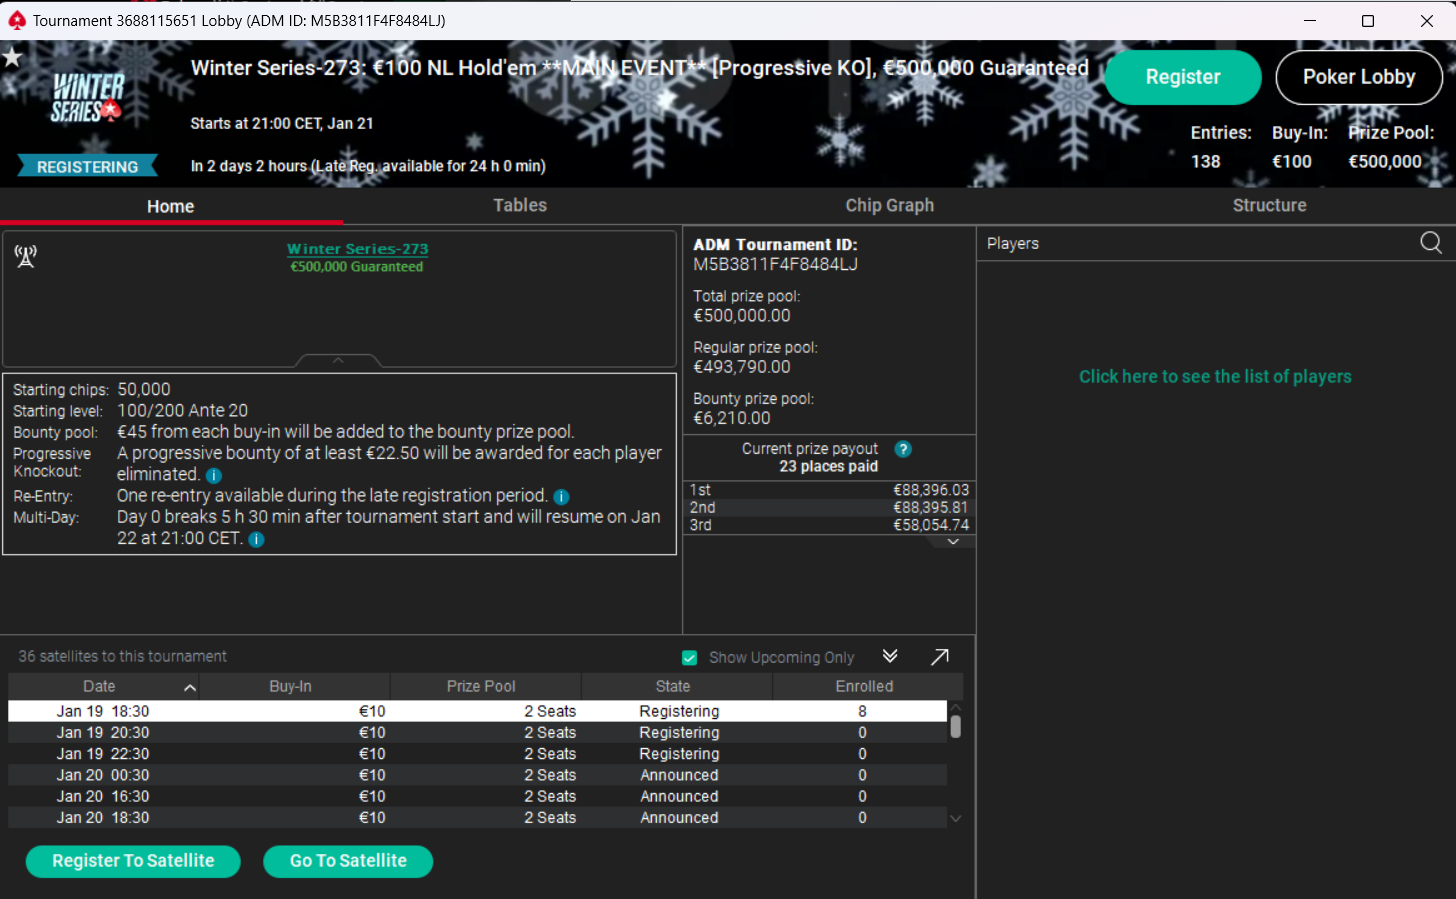
Task: Click here to see the list of players
Action: [x=1215, y=377]
